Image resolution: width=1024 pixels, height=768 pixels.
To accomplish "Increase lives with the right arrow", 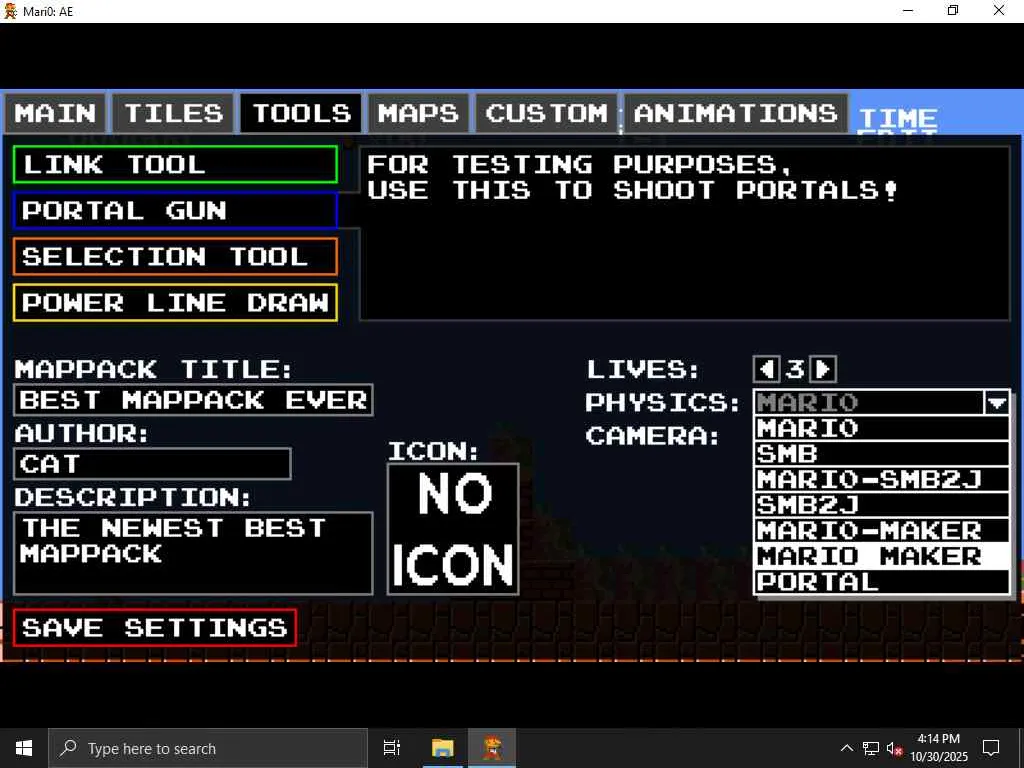I will click(x=823, y=370).
